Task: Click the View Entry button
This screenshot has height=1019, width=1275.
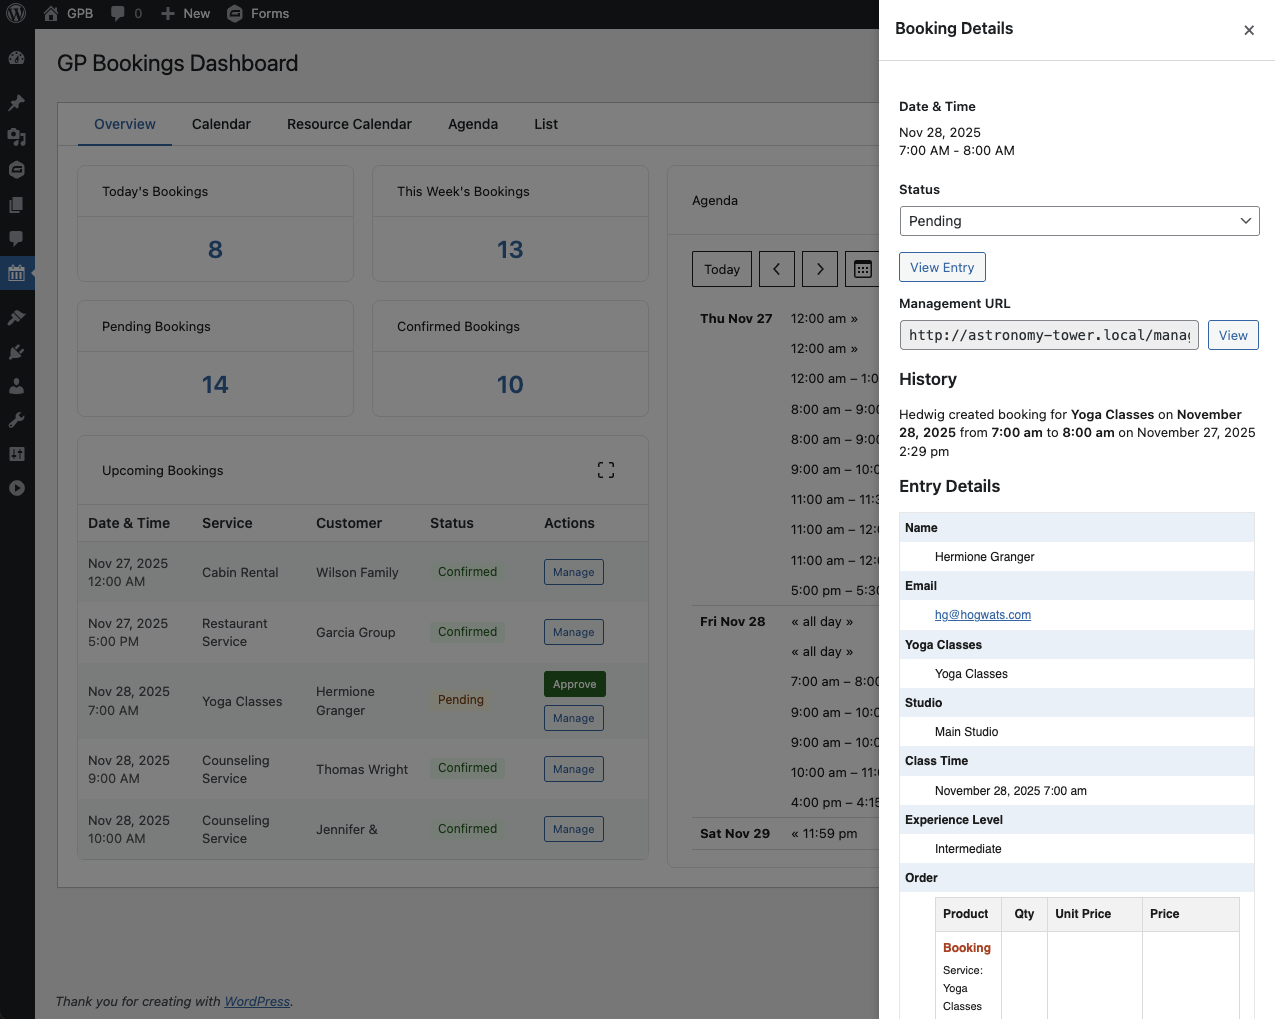Action: click(942, 267)
